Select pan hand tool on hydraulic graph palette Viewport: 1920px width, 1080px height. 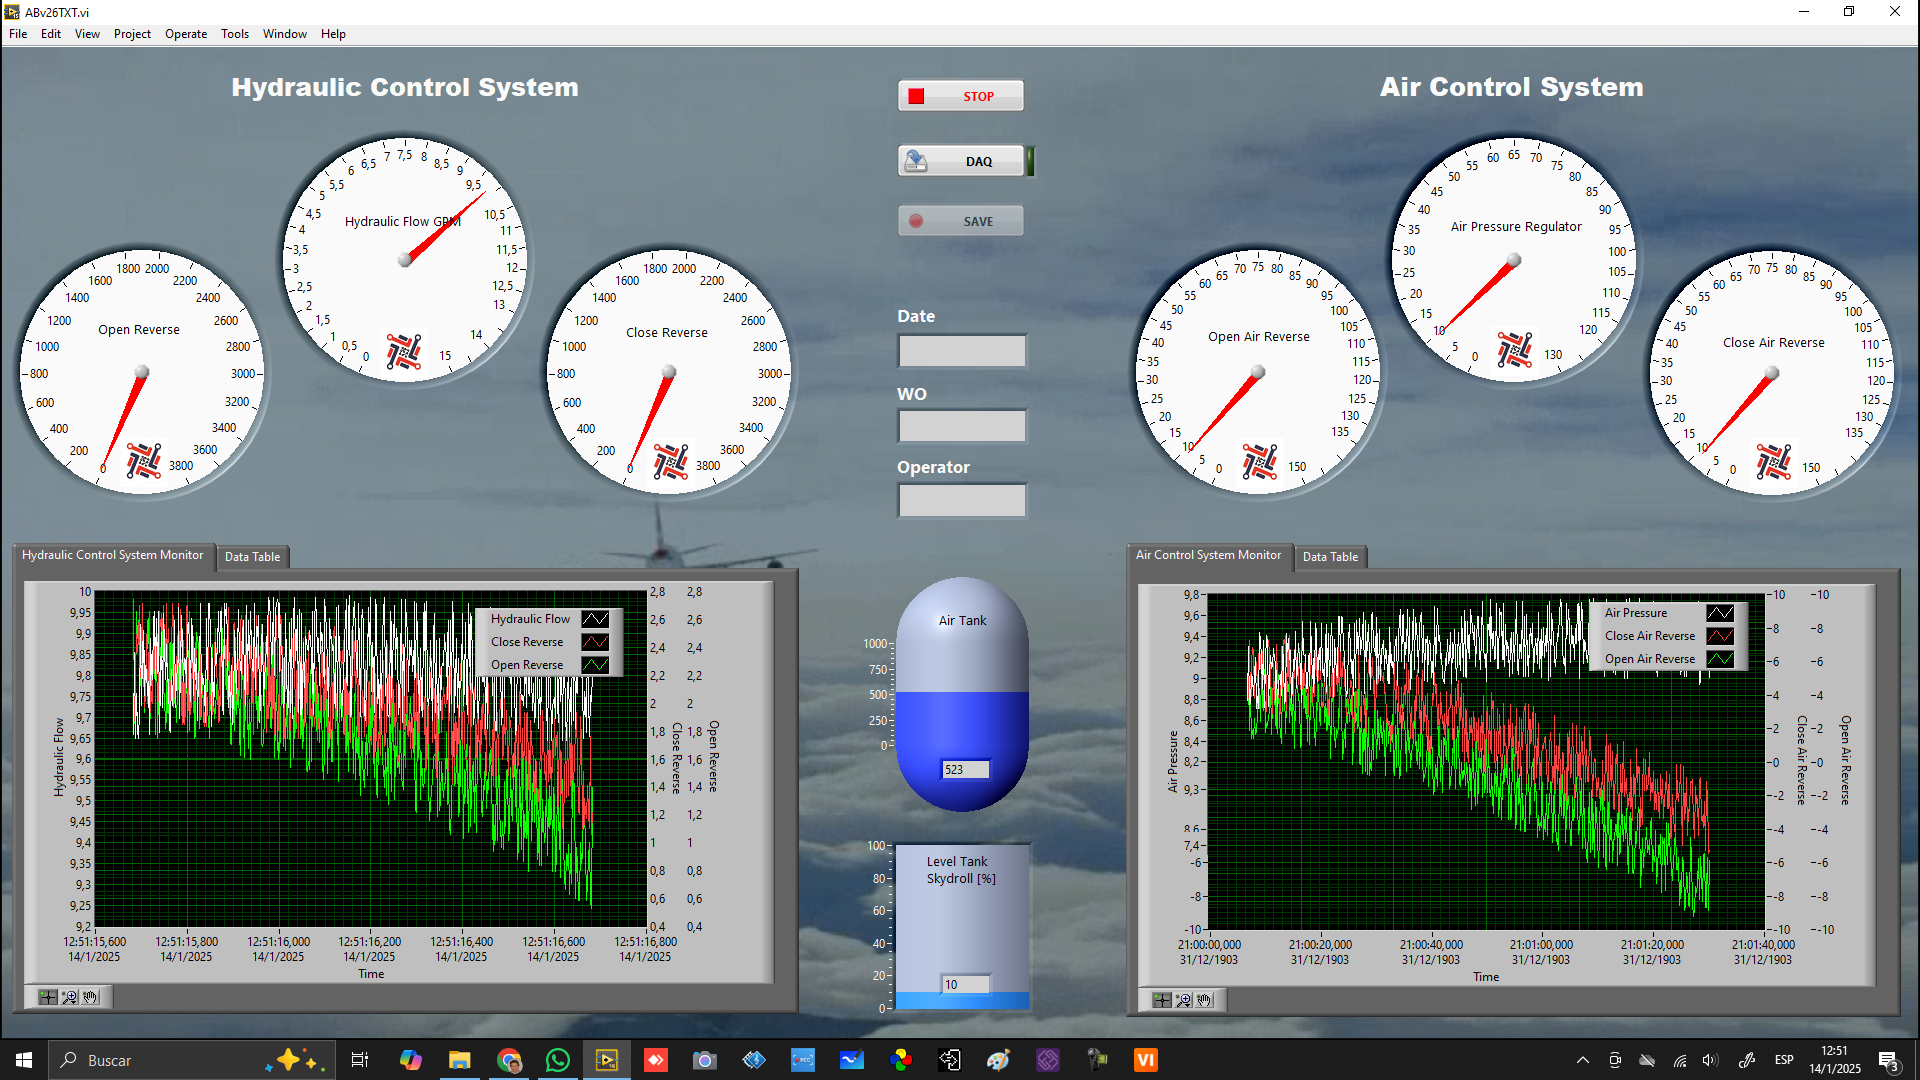point(91,997)
